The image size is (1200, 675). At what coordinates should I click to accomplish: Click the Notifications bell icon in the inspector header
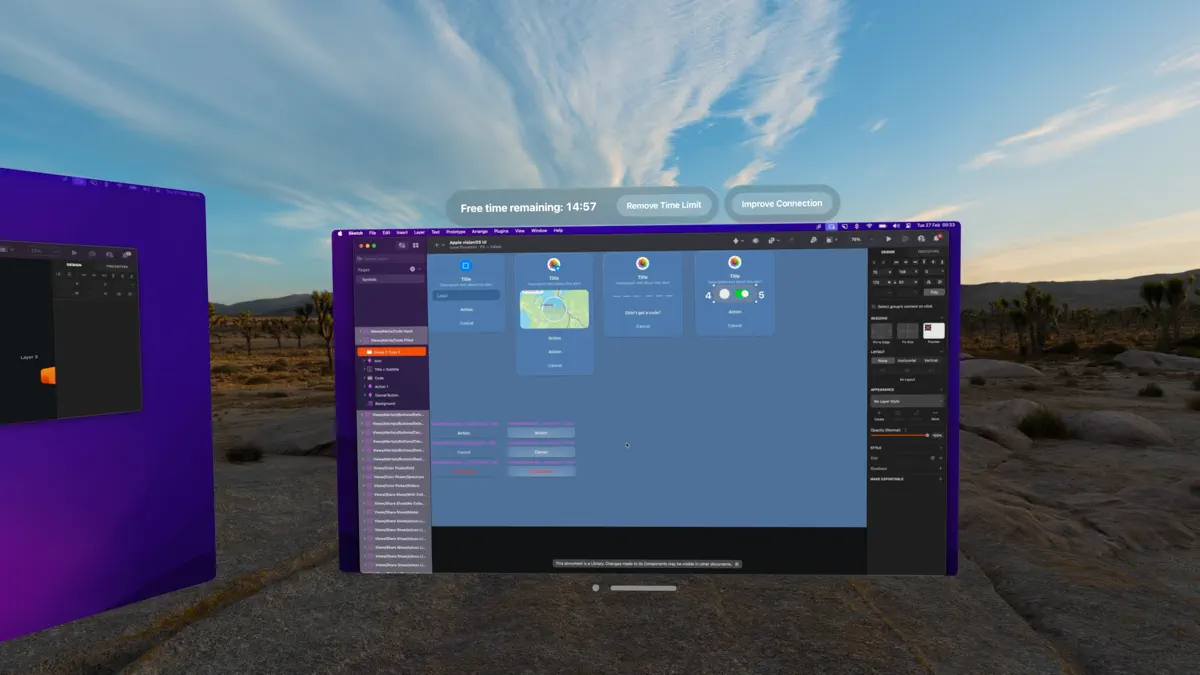point(936,239)
